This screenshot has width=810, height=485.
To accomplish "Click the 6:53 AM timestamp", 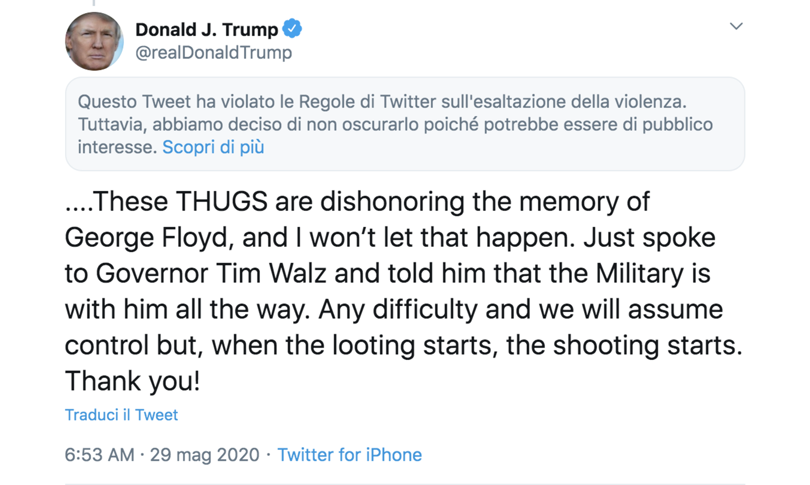I will click(99, 454).
